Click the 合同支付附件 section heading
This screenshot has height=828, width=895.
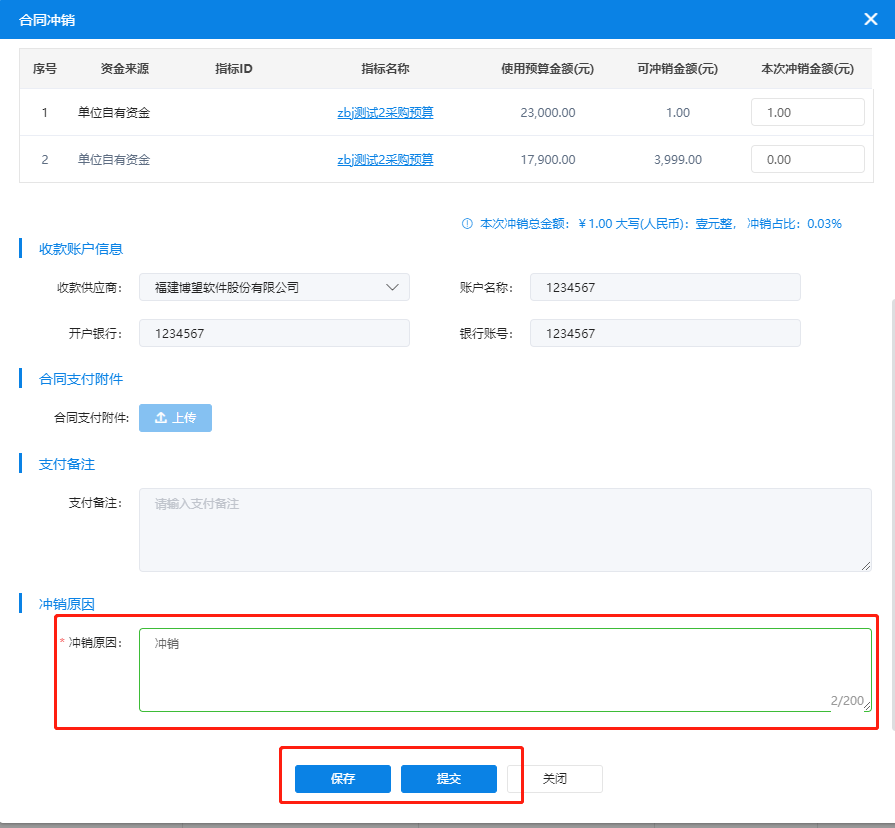tap(80, 379)
